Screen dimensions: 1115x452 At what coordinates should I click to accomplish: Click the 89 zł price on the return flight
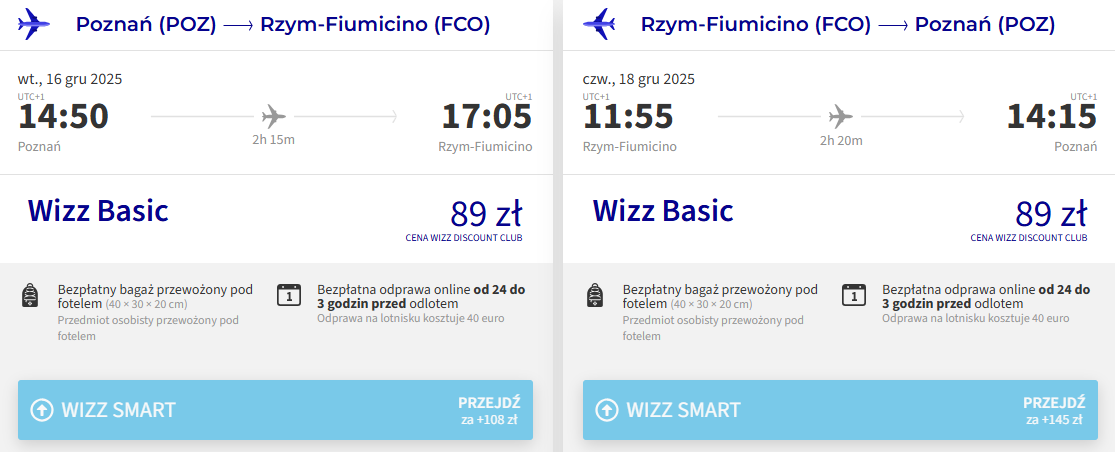coord(1051,214)
